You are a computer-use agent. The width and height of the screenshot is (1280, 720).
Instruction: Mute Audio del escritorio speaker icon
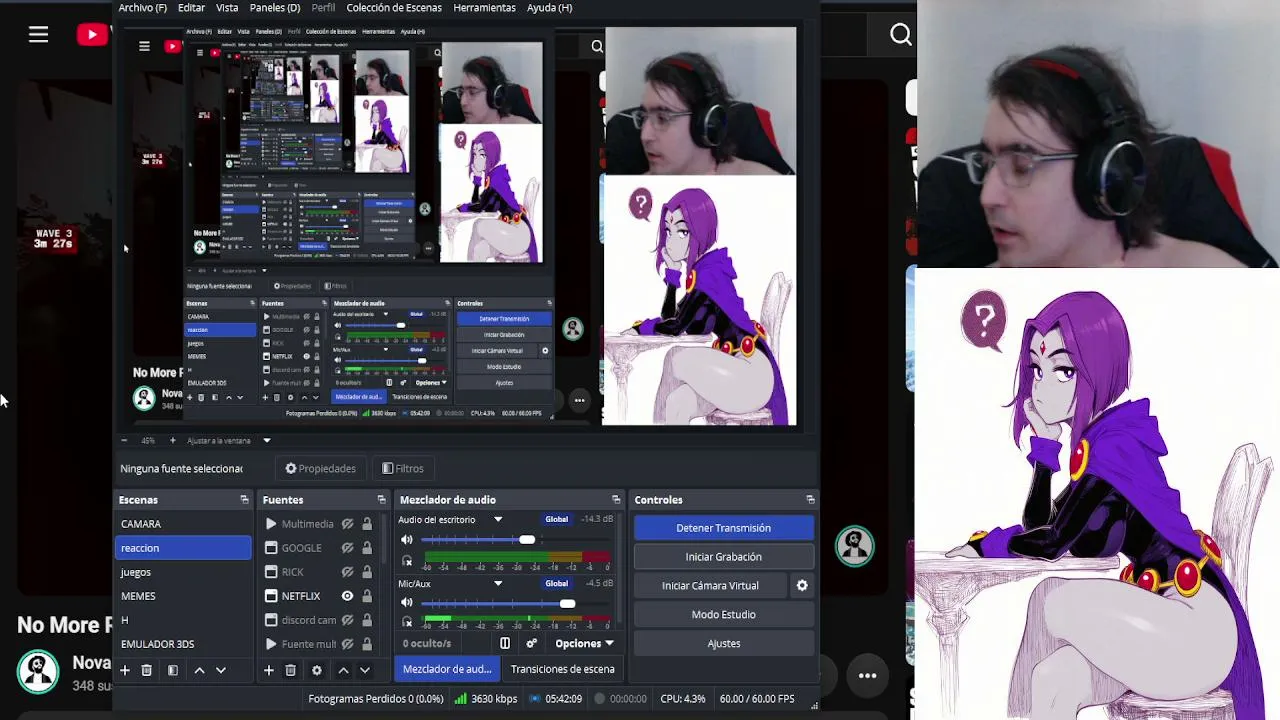coord(407,540)
